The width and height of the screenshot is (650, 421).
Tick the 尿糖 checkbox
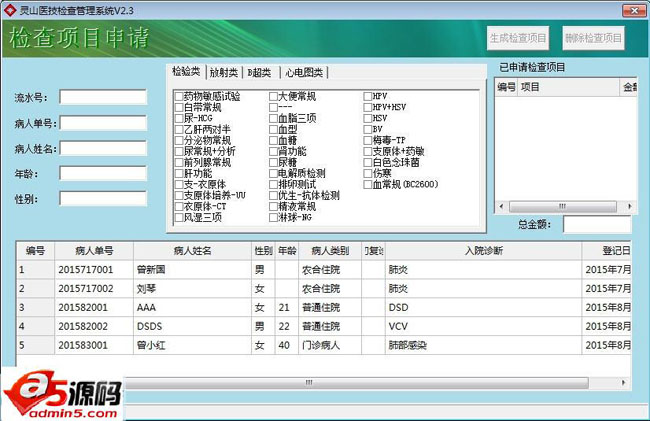tap(273, 162)
